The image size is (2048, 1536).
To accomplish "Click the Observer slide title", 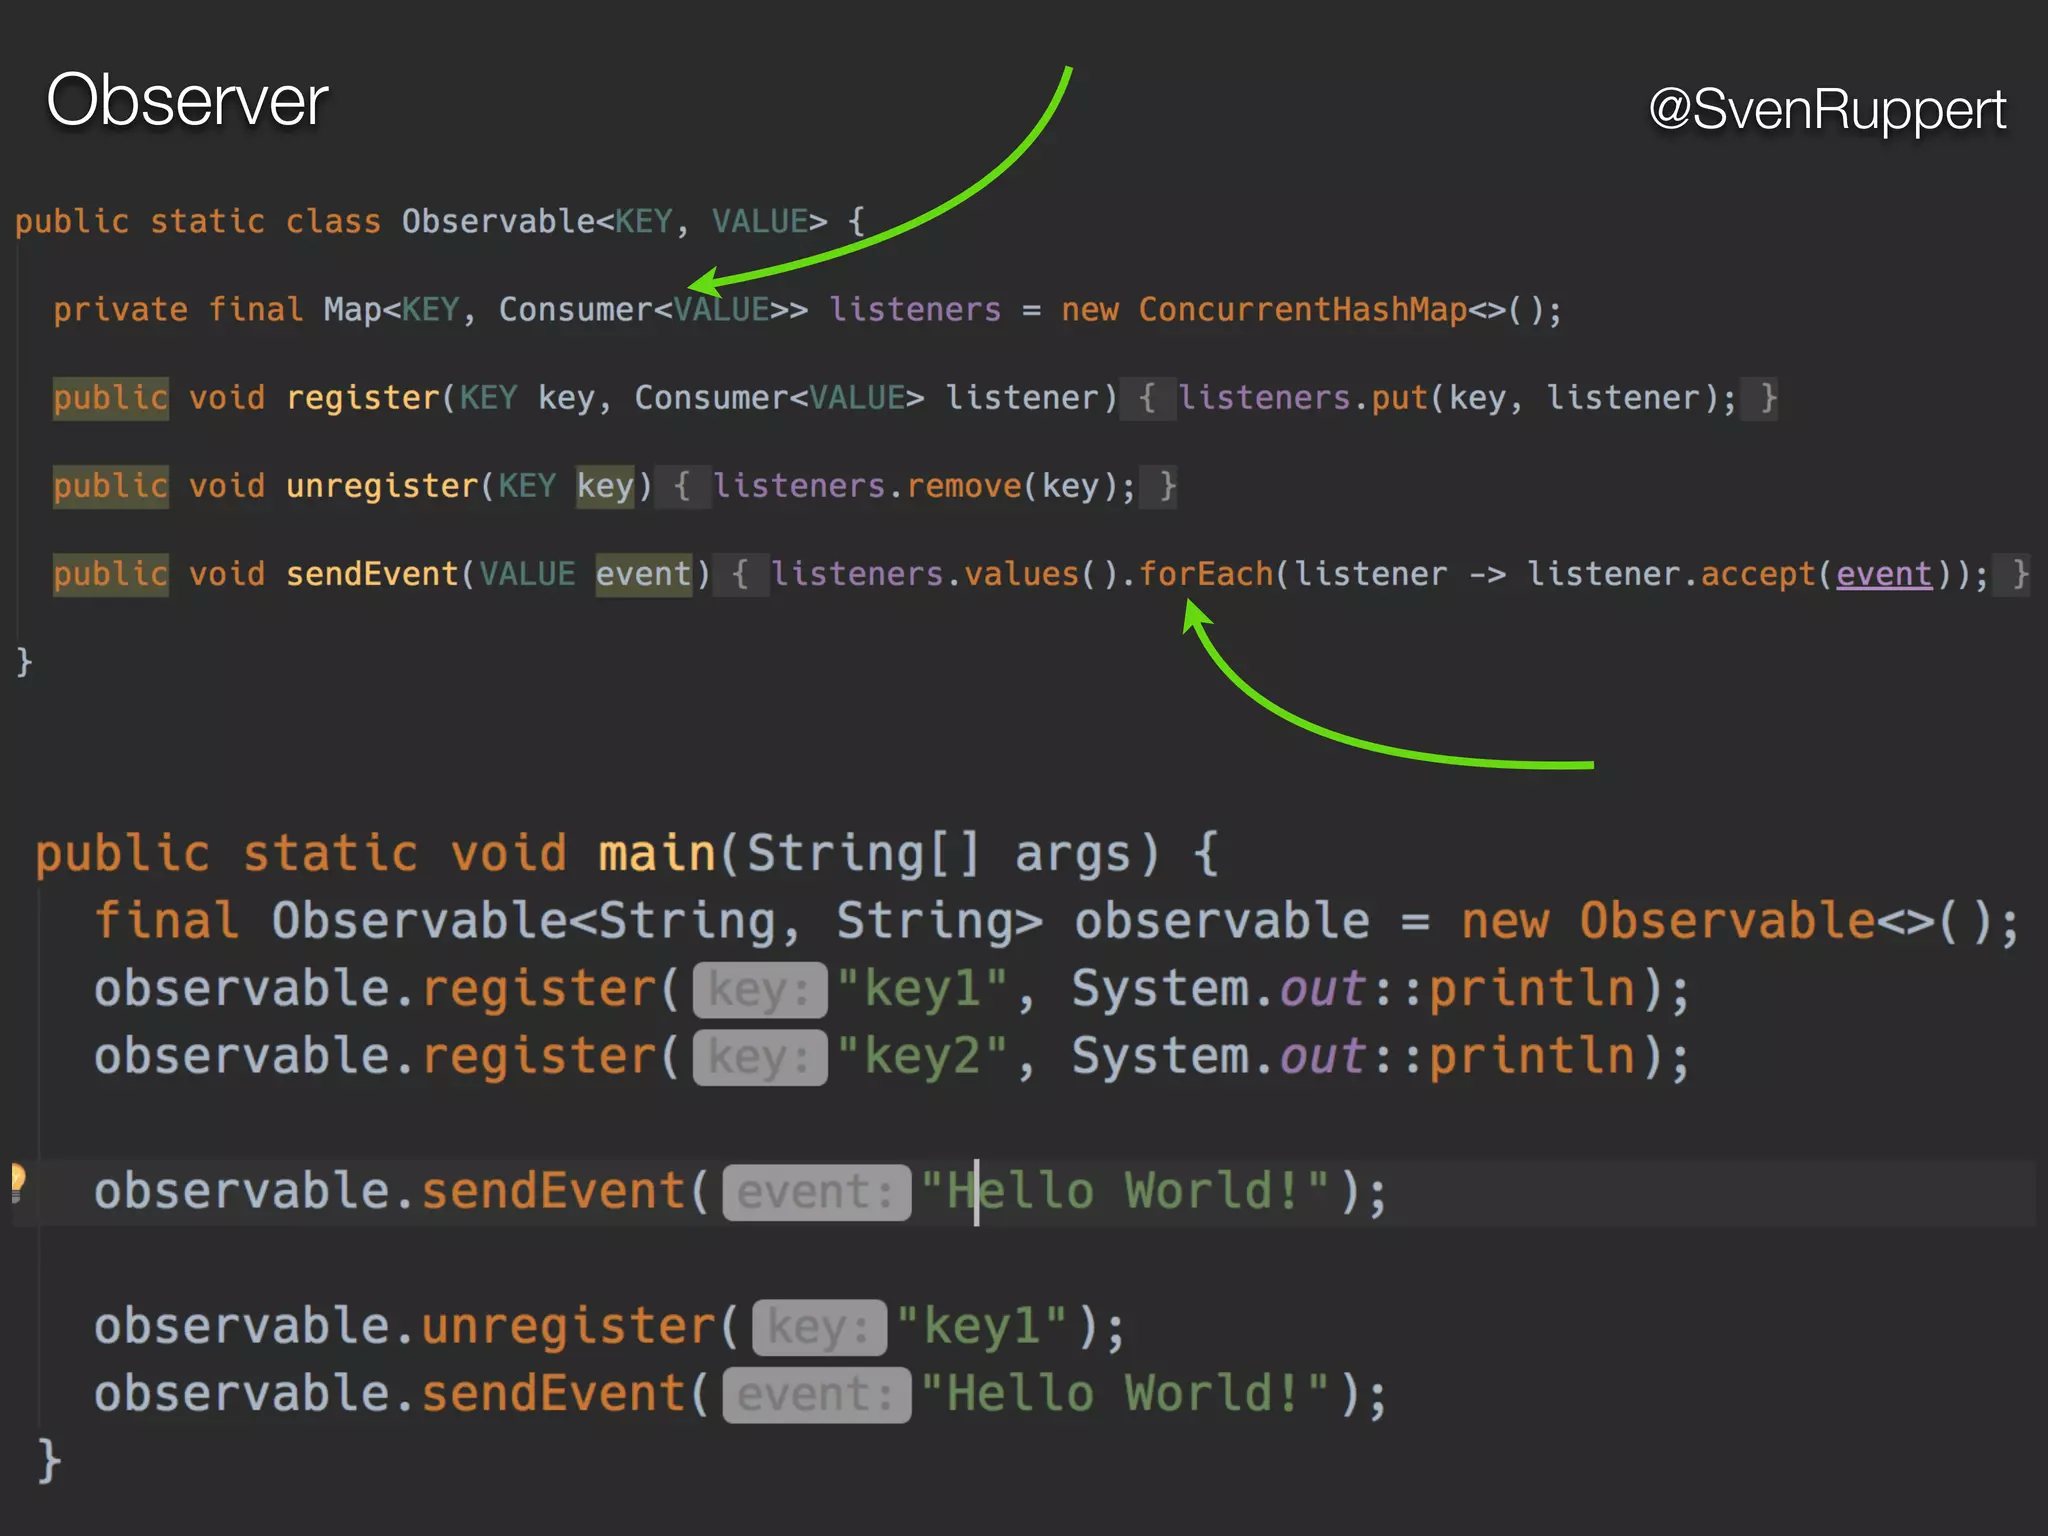I will (x=187, y=100).
